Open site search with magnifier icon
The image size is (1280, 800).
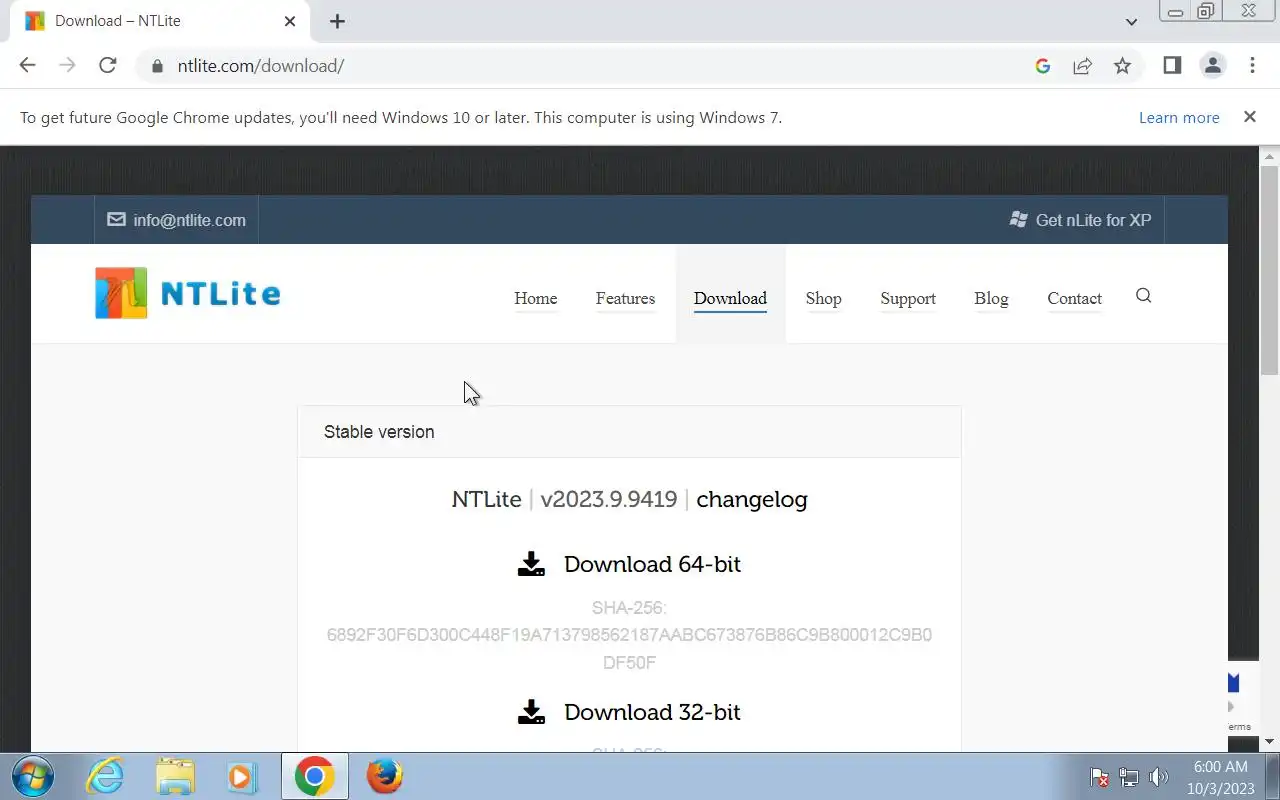coord(1144,295)
